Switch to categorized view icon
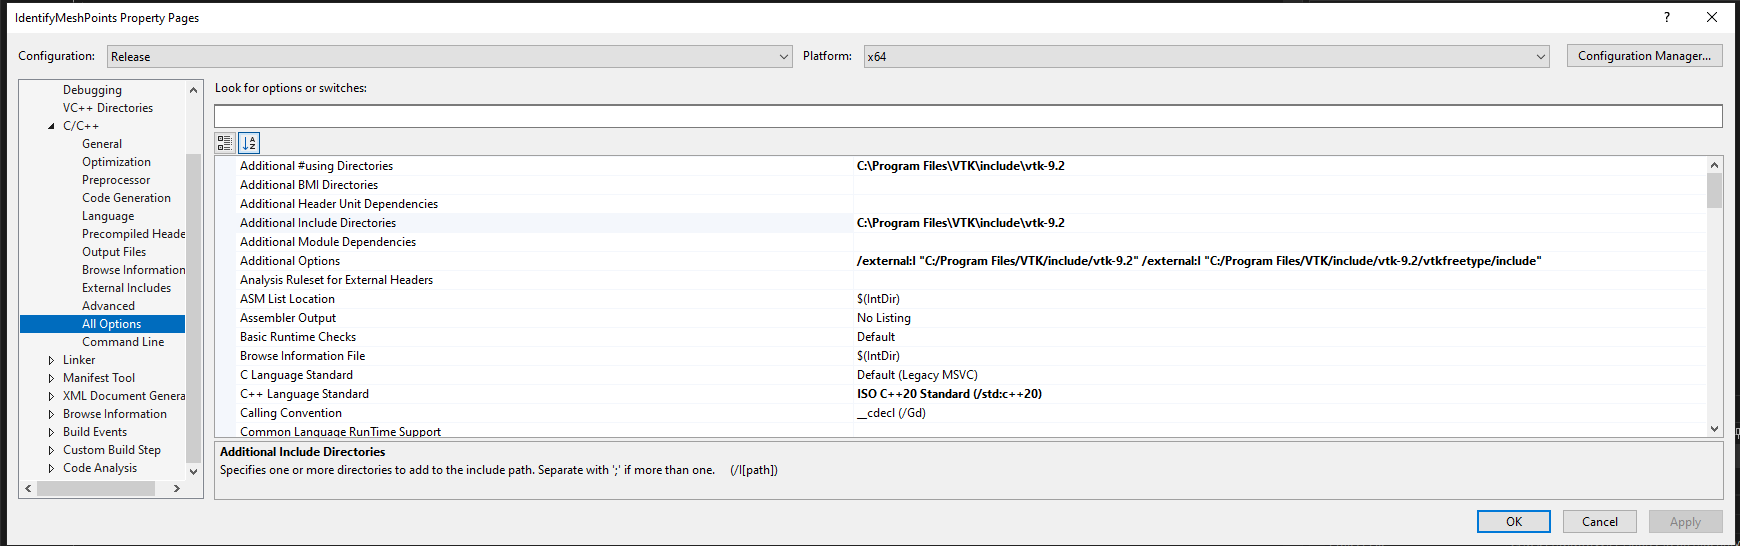 tap(225, 143)
